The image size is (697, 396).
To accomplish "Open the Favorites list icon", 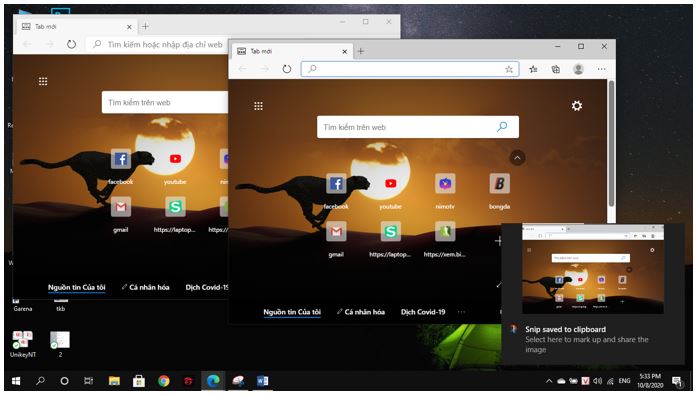I will tap(533, 69).
